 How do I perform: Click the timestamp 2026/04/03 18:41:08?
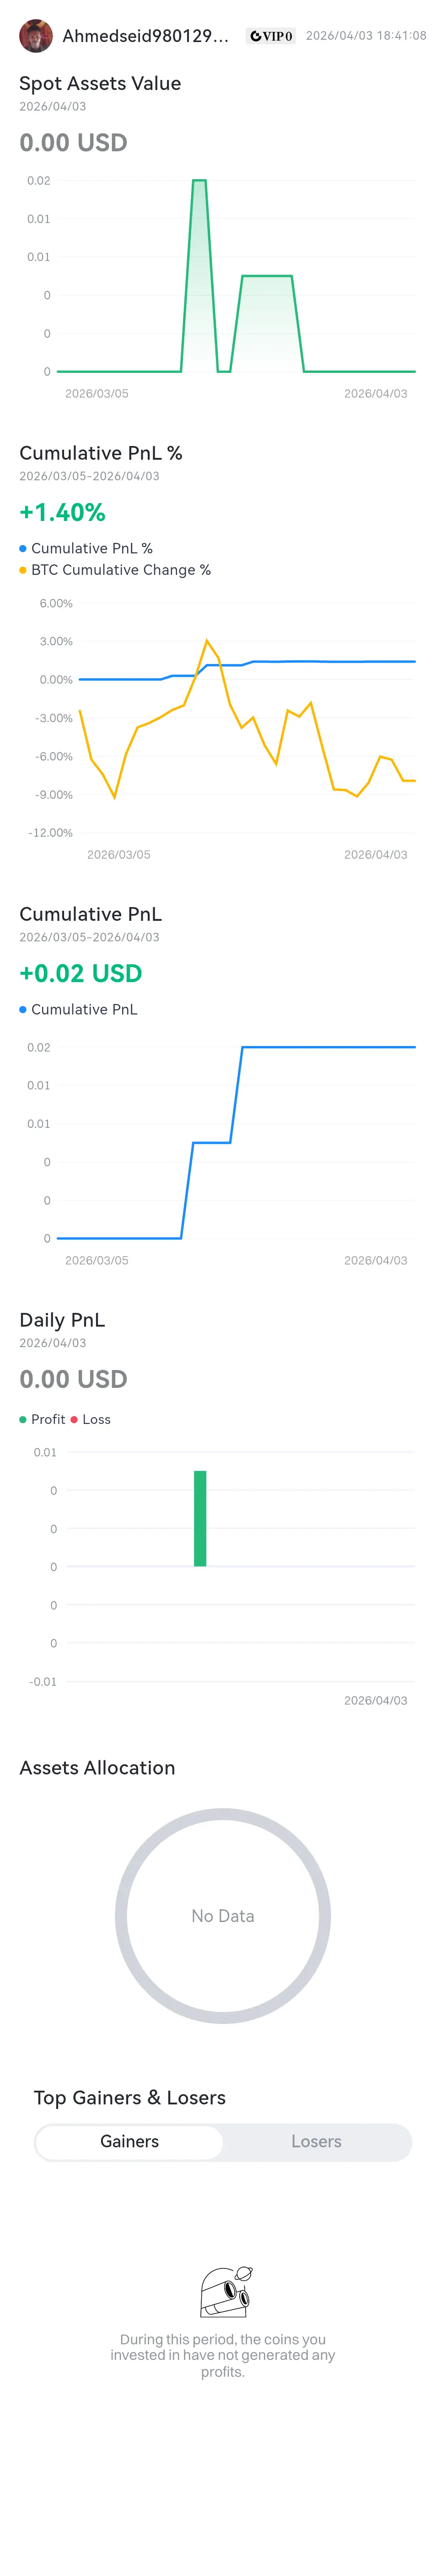coord(366,35)
